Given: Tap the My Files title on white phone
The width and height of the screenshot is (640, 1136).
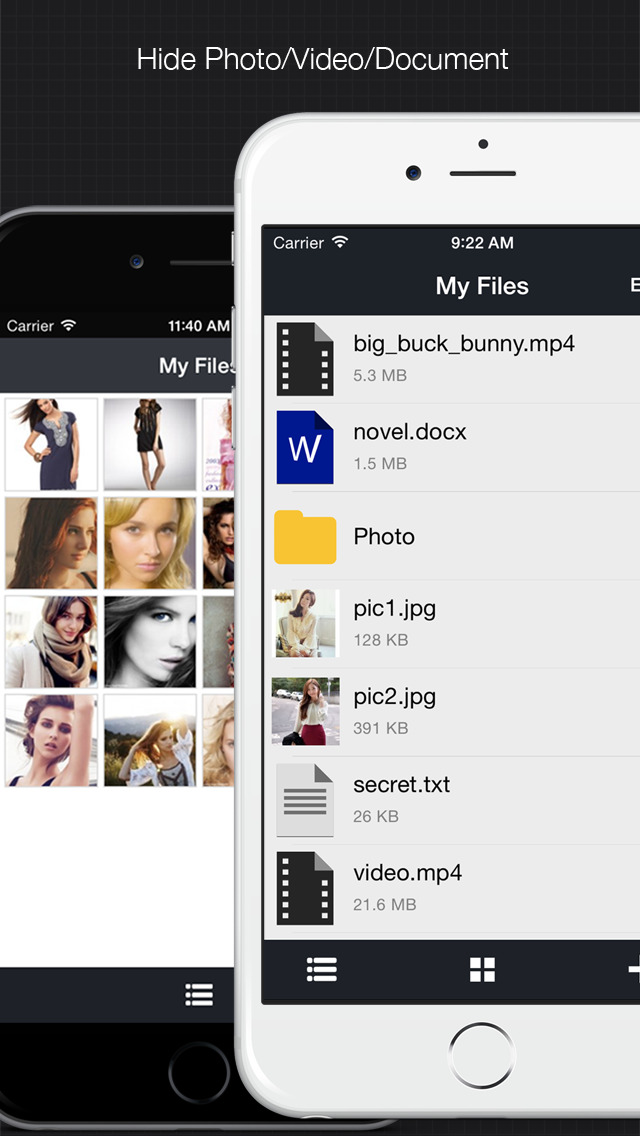Looking at the screenshot, I should (482, 286).
